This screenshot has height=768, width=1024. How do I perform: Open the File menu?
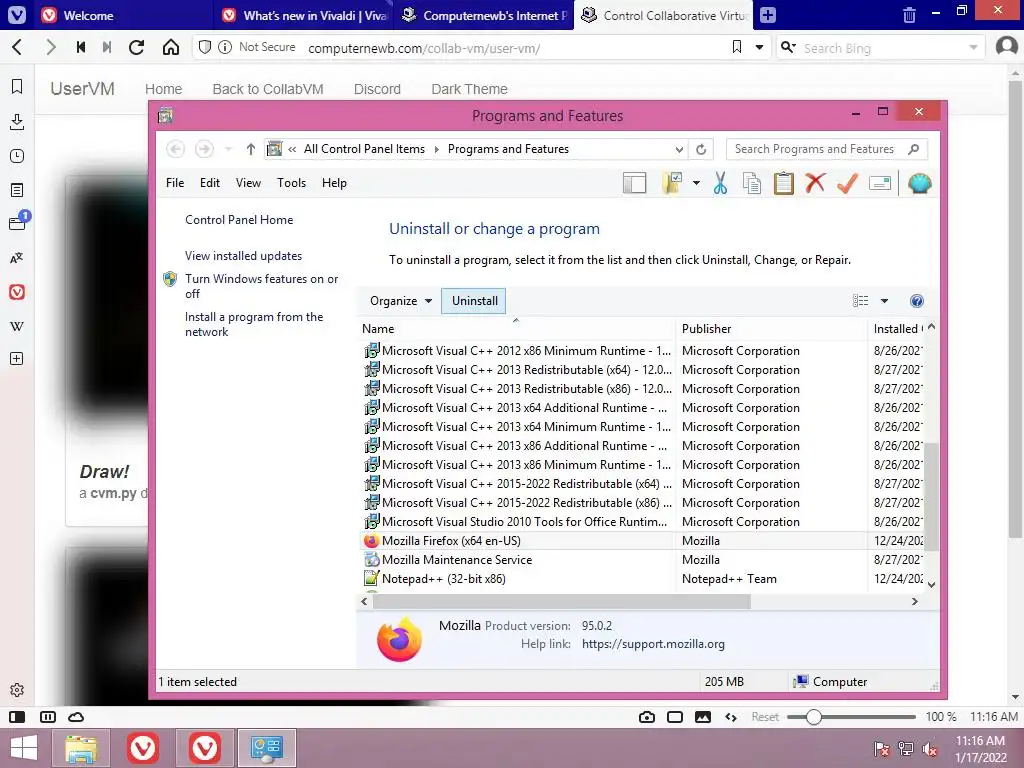175,184
